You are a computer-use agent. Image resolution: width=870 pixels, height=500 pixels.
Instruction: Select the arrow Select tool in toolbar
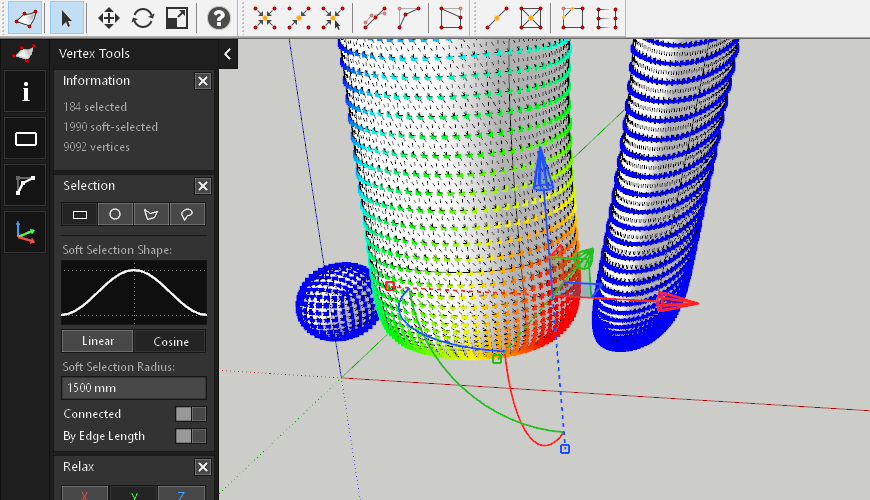(67, 18)
